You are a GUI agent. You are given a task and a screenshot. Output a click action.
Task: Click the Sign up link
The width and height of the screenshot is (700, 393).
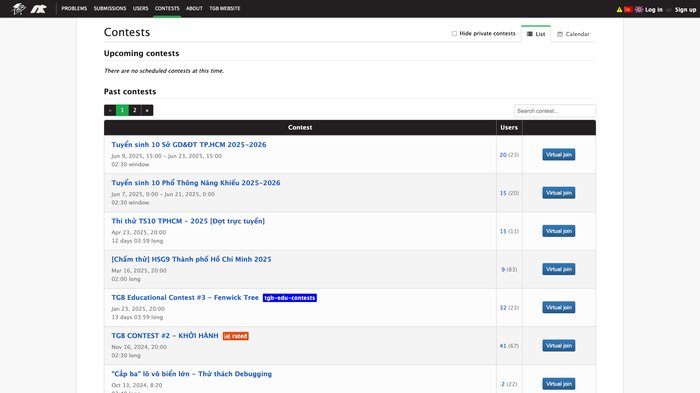tap(685, 9)
